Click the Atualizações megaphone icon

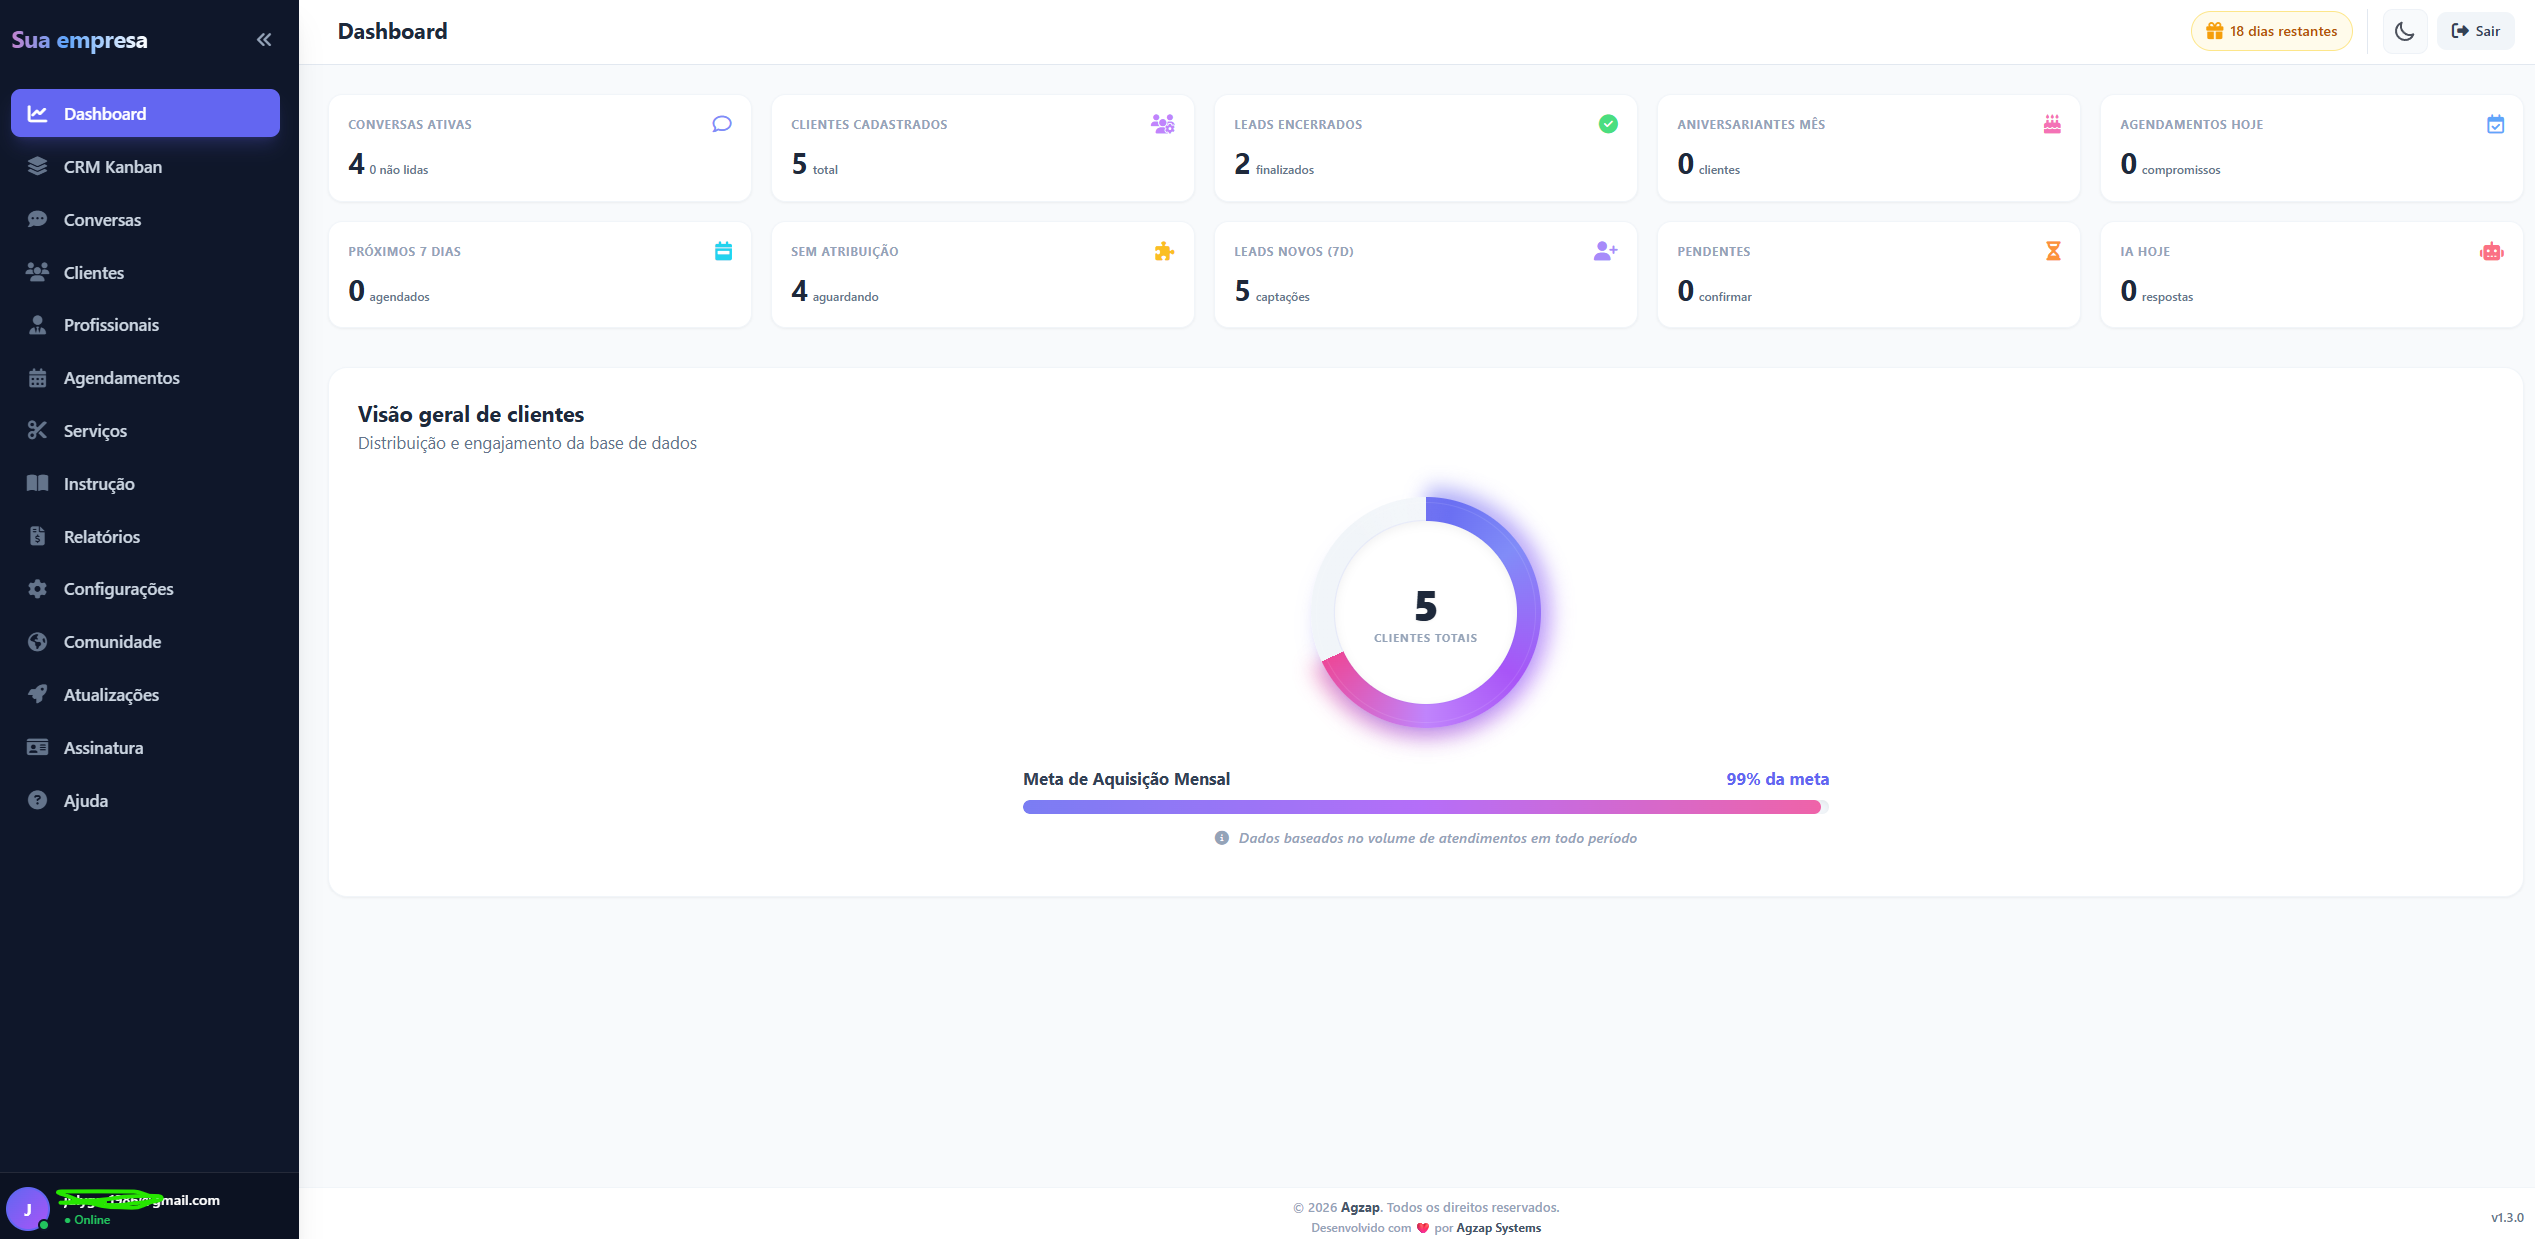tap(37, 694)
